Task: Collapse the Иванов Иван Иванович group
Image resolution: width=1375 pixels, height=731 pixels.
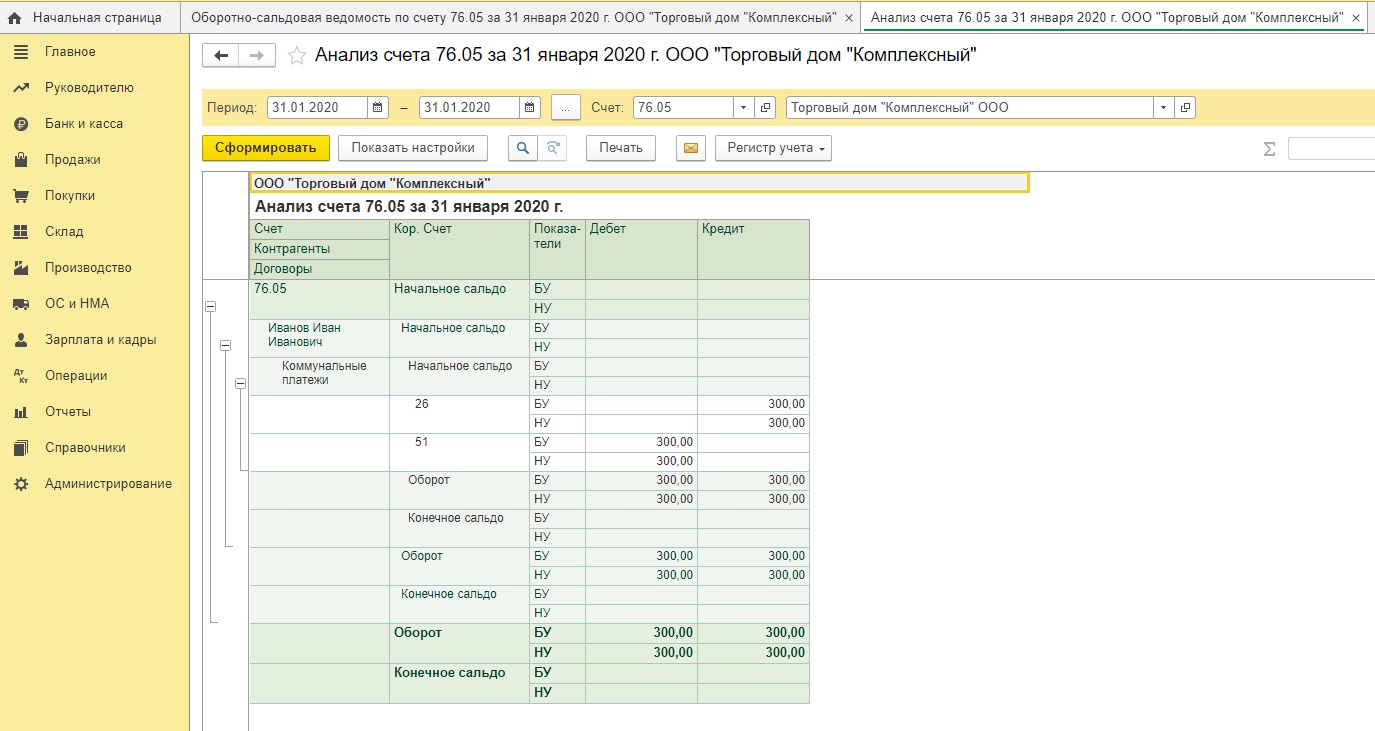Action: pyautogui.click(x=225, y=345)
